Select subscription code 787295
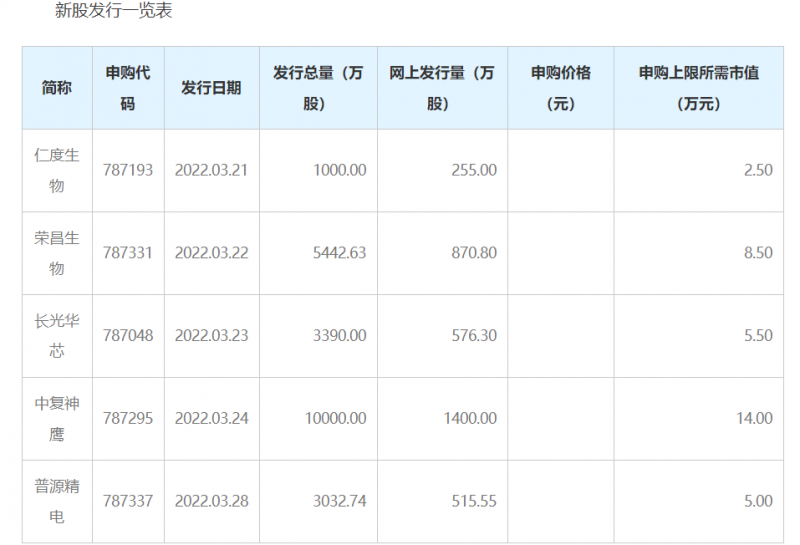Screen dimensions: 800x545 [x=128, y=418]
